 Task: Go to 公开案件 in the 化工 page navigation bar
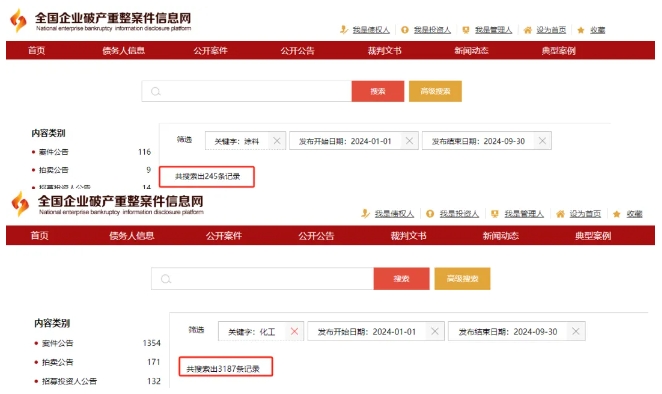click(x=224, y=236)
